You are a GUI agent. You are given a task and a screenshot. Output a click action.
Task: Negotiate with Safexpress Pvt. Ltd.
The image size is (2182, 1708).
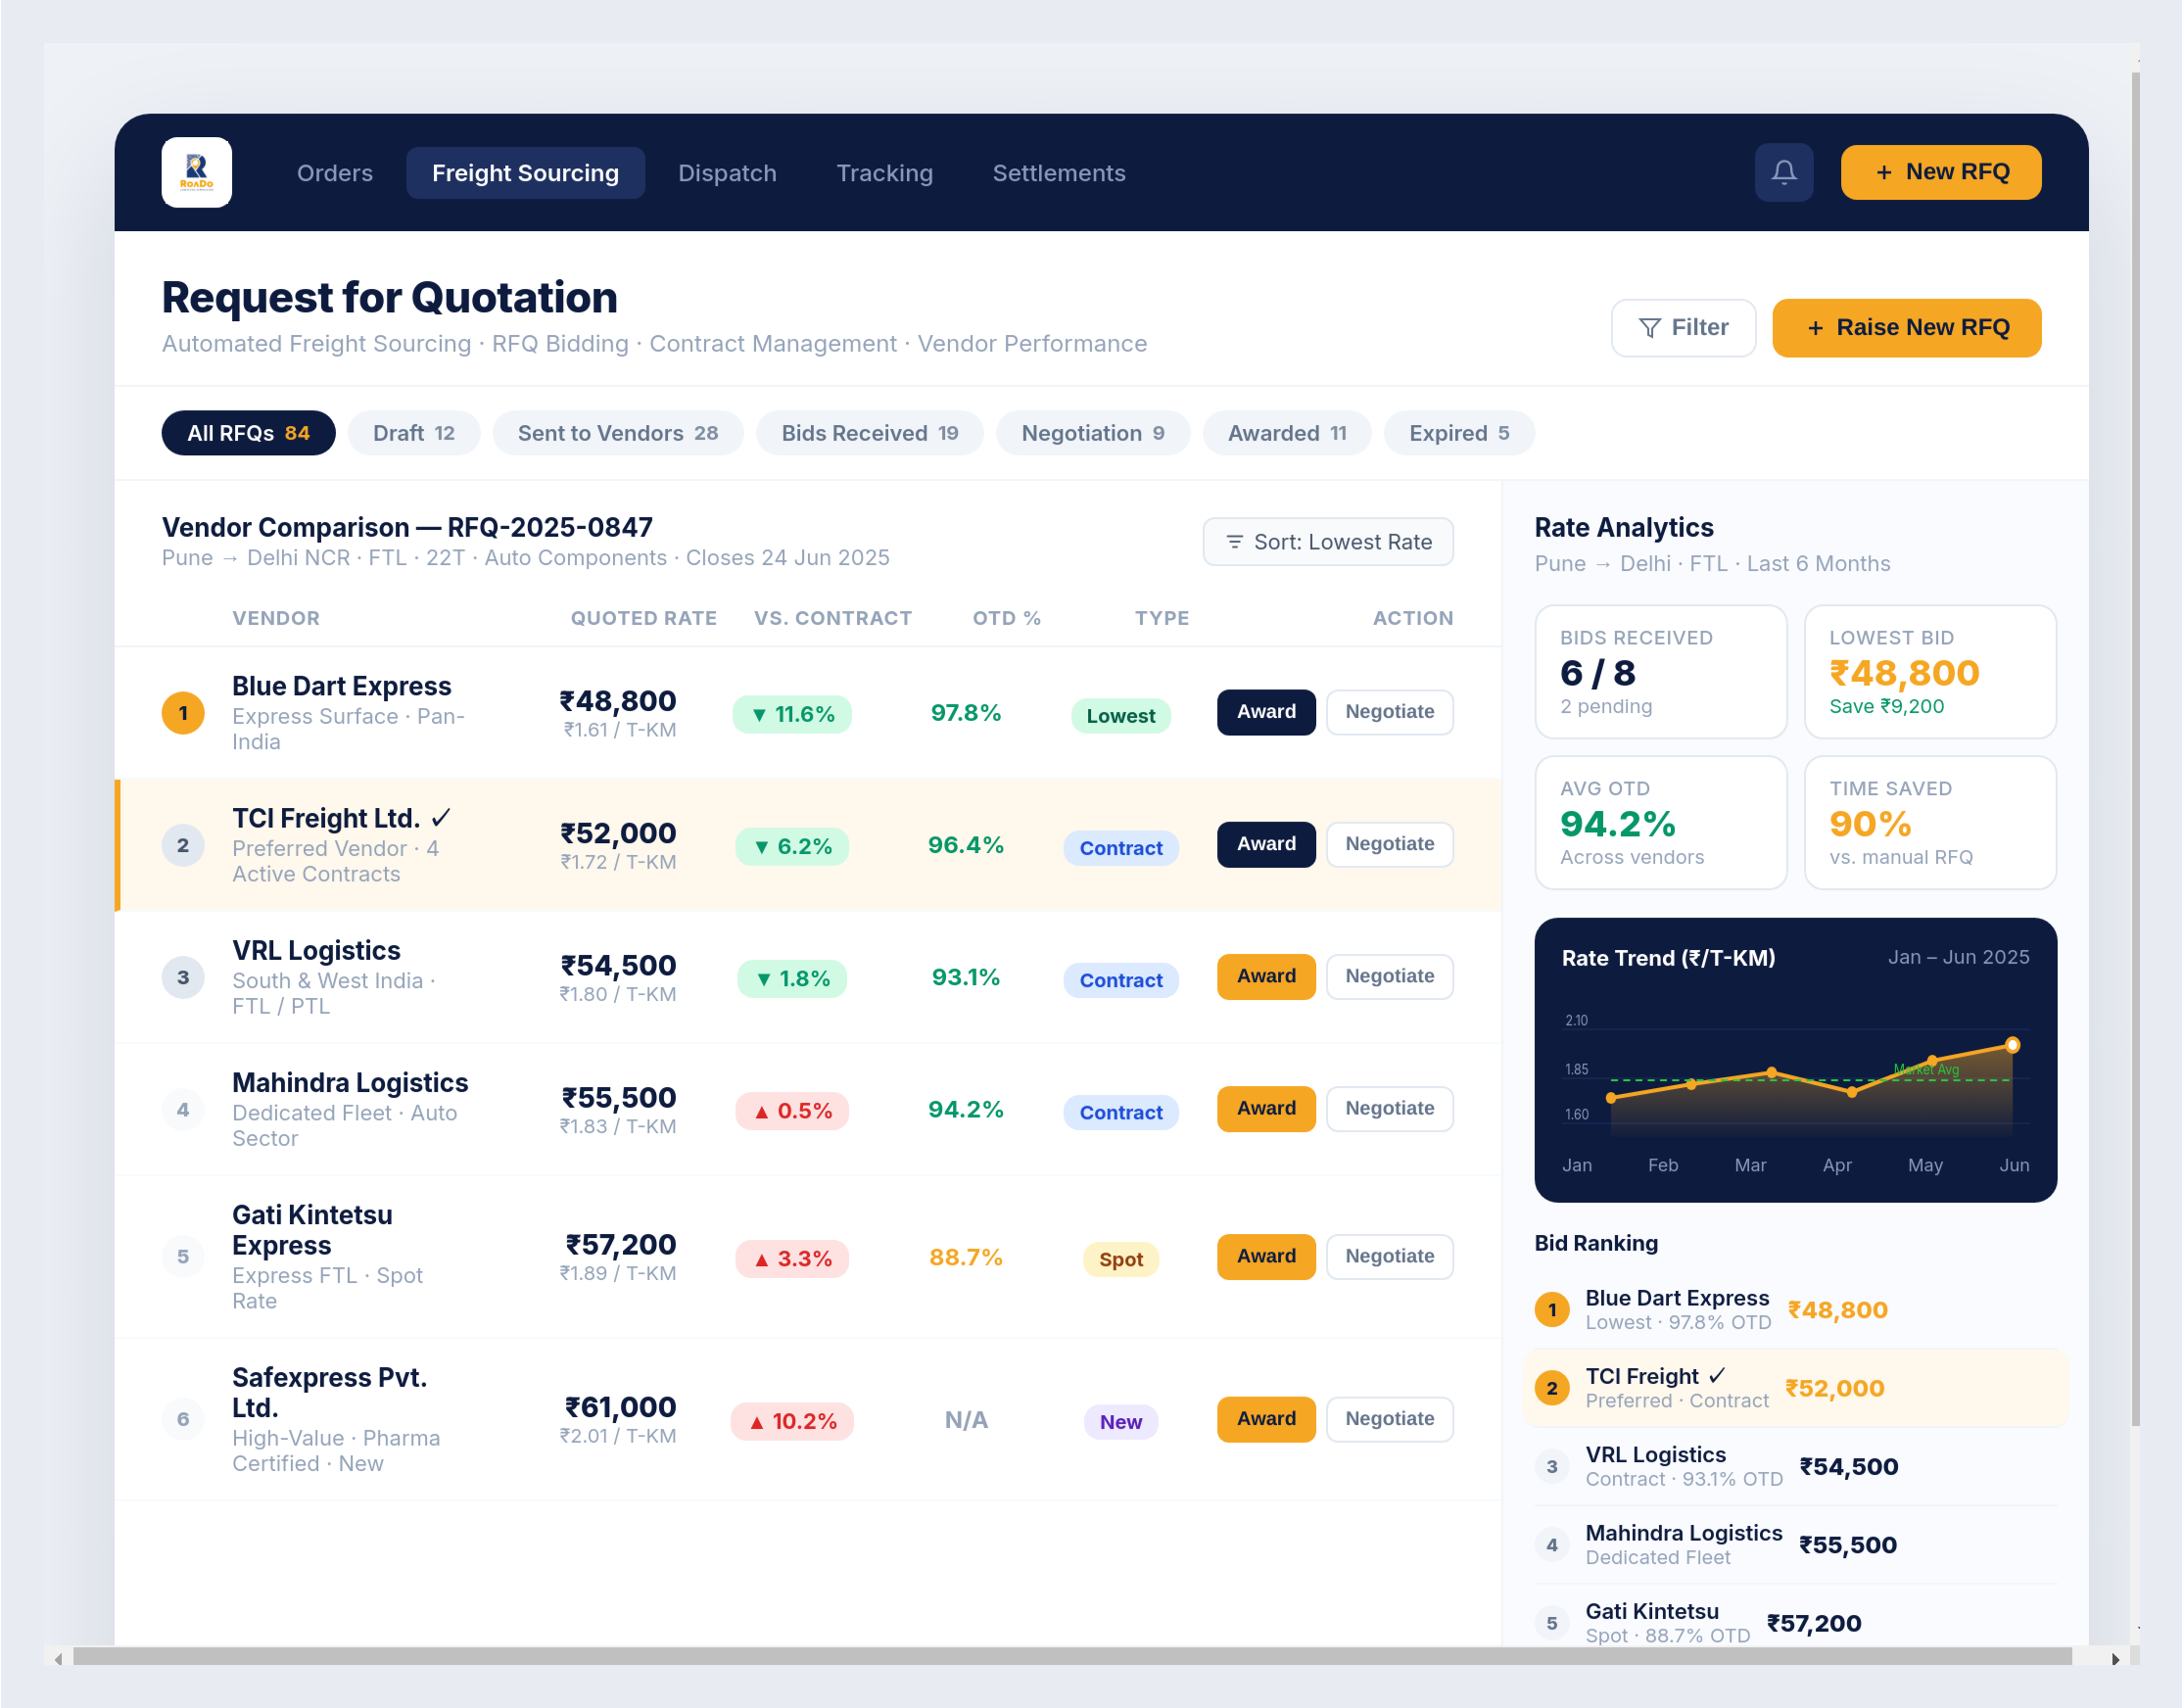click(x=1389, y=1418)
